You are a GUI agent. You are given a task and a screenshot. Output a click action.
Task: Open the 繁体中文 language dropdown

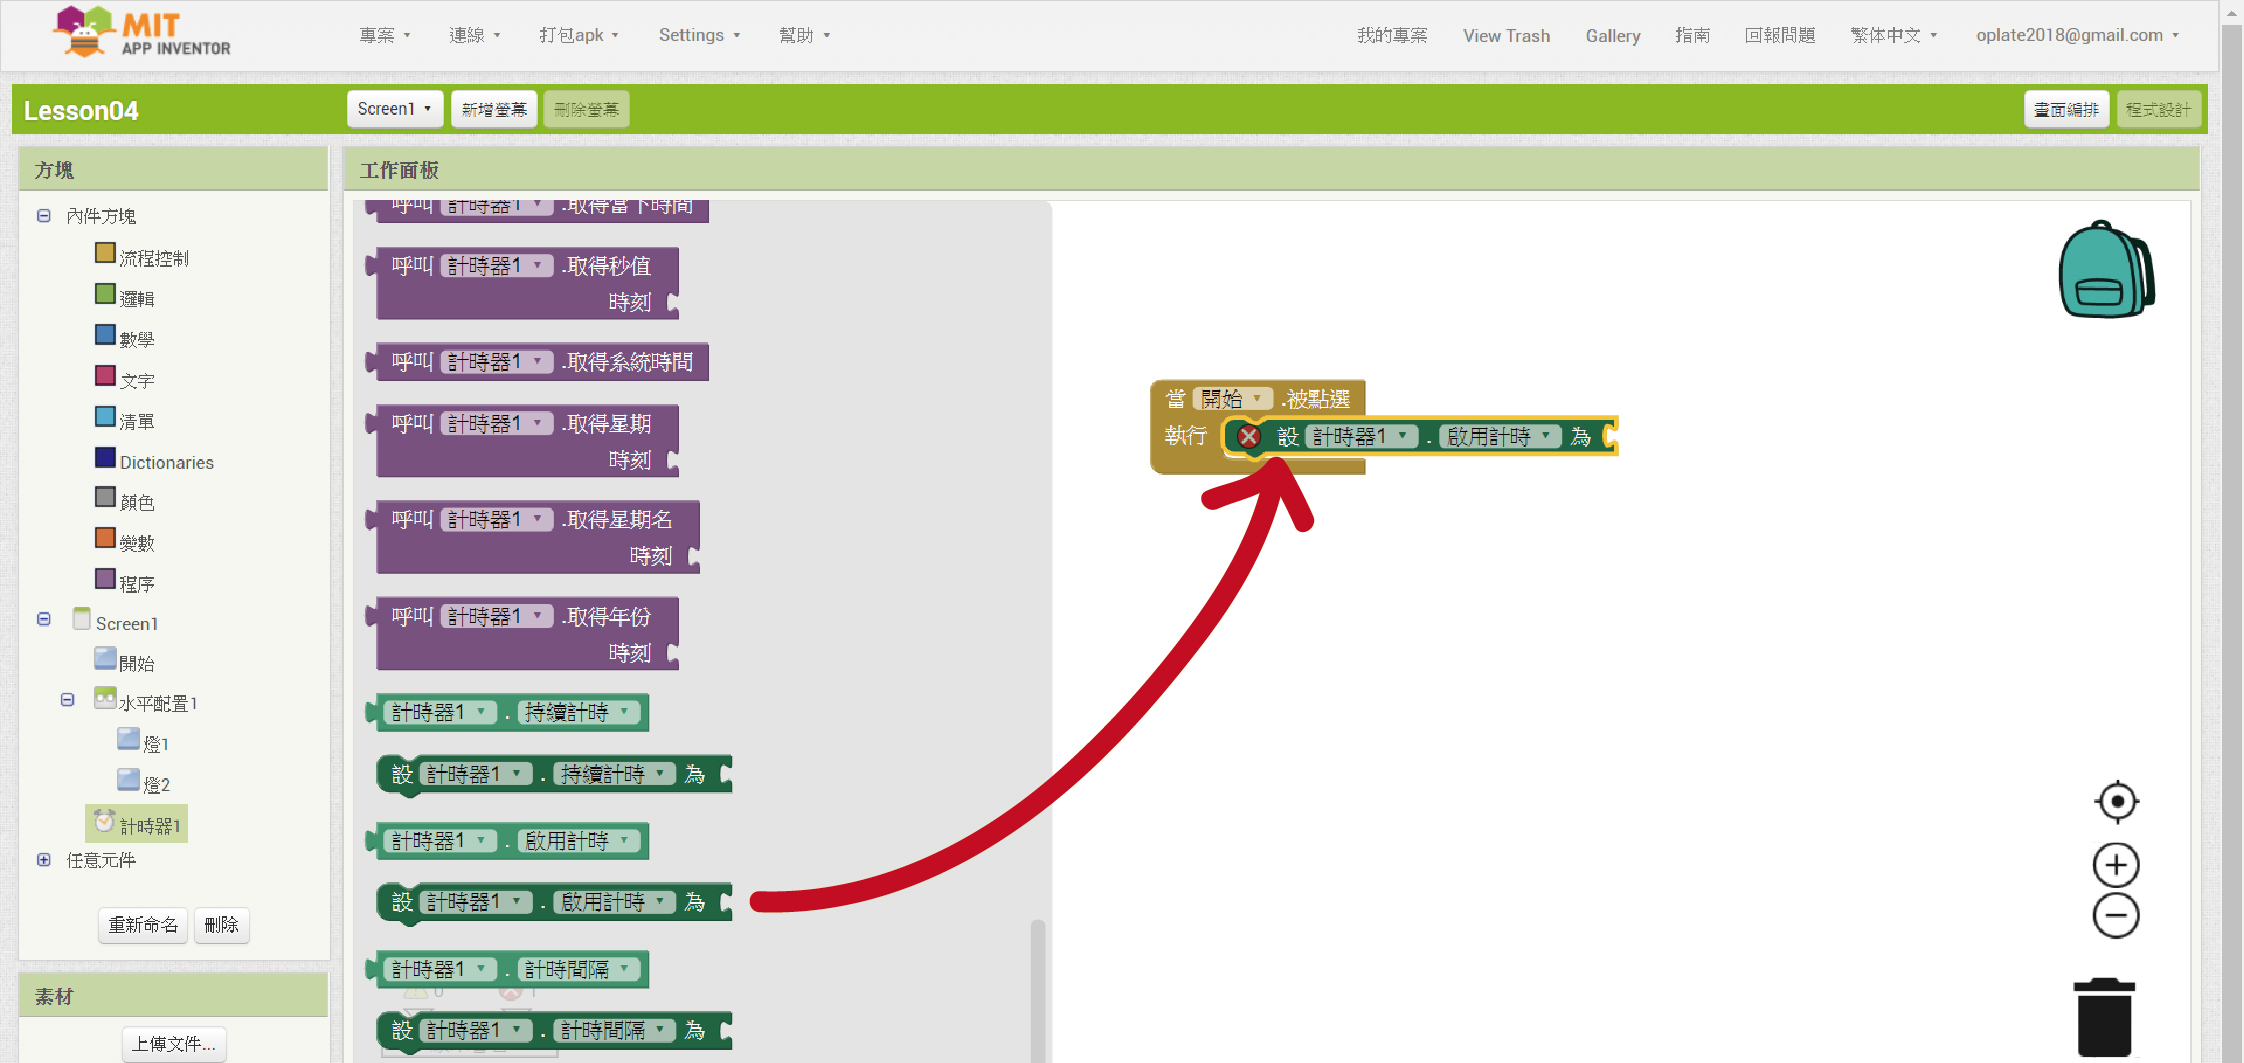(1892, 35)
